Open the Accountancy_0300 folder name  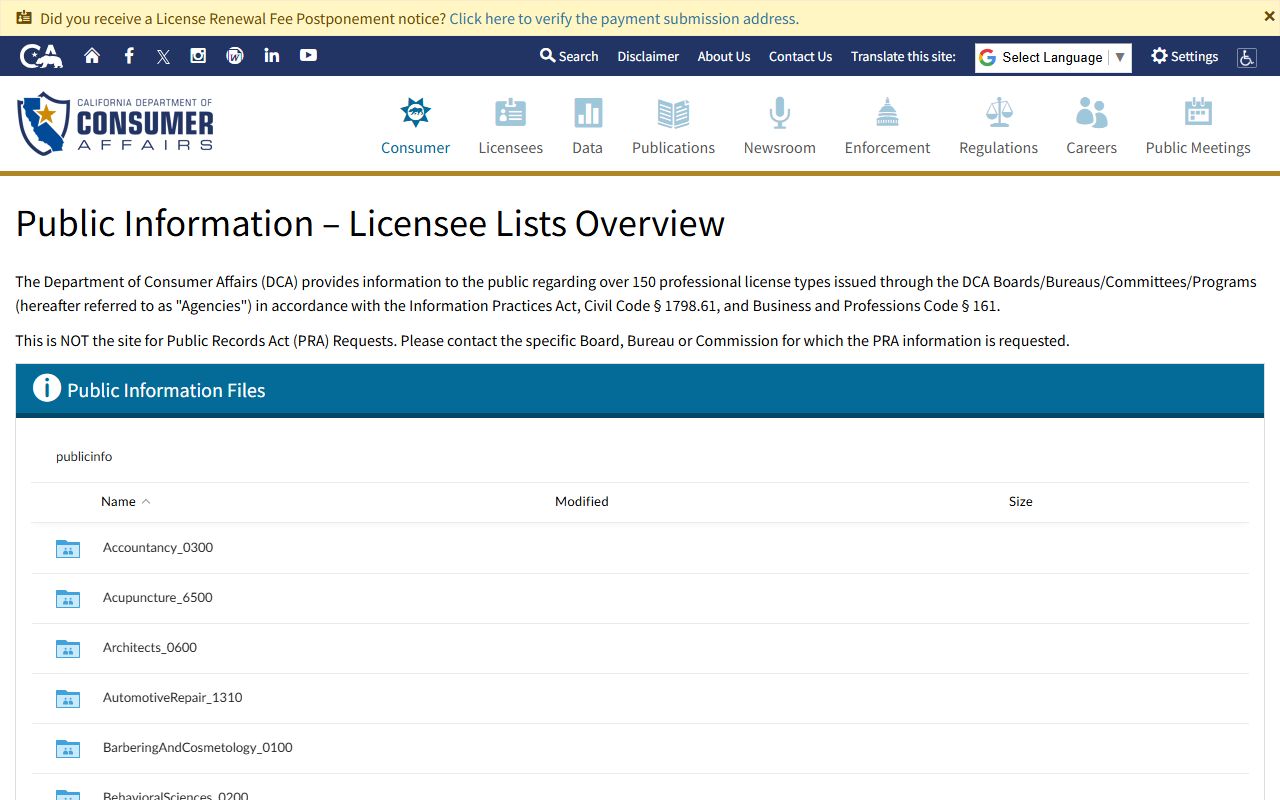[158, 547]
